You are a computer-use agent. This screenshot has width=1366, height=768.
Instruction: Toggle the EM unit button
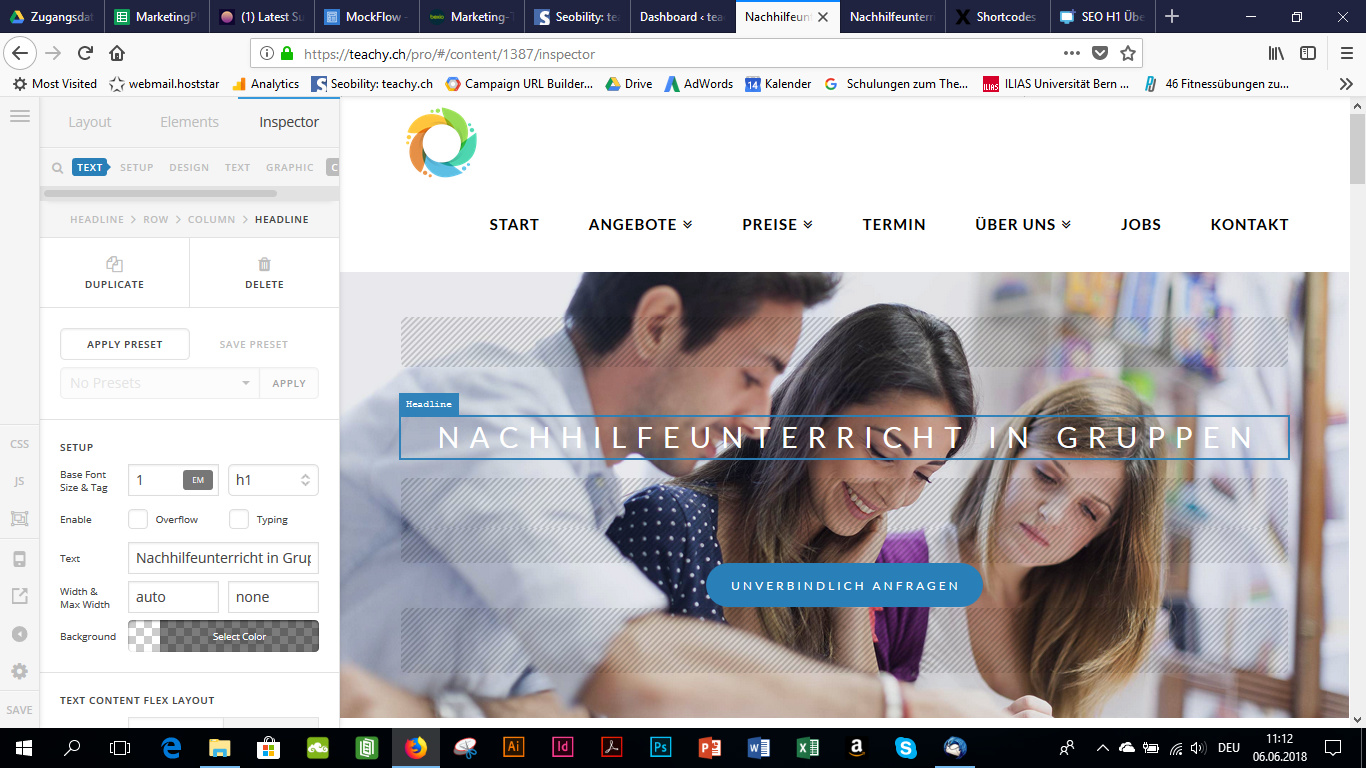198,480
